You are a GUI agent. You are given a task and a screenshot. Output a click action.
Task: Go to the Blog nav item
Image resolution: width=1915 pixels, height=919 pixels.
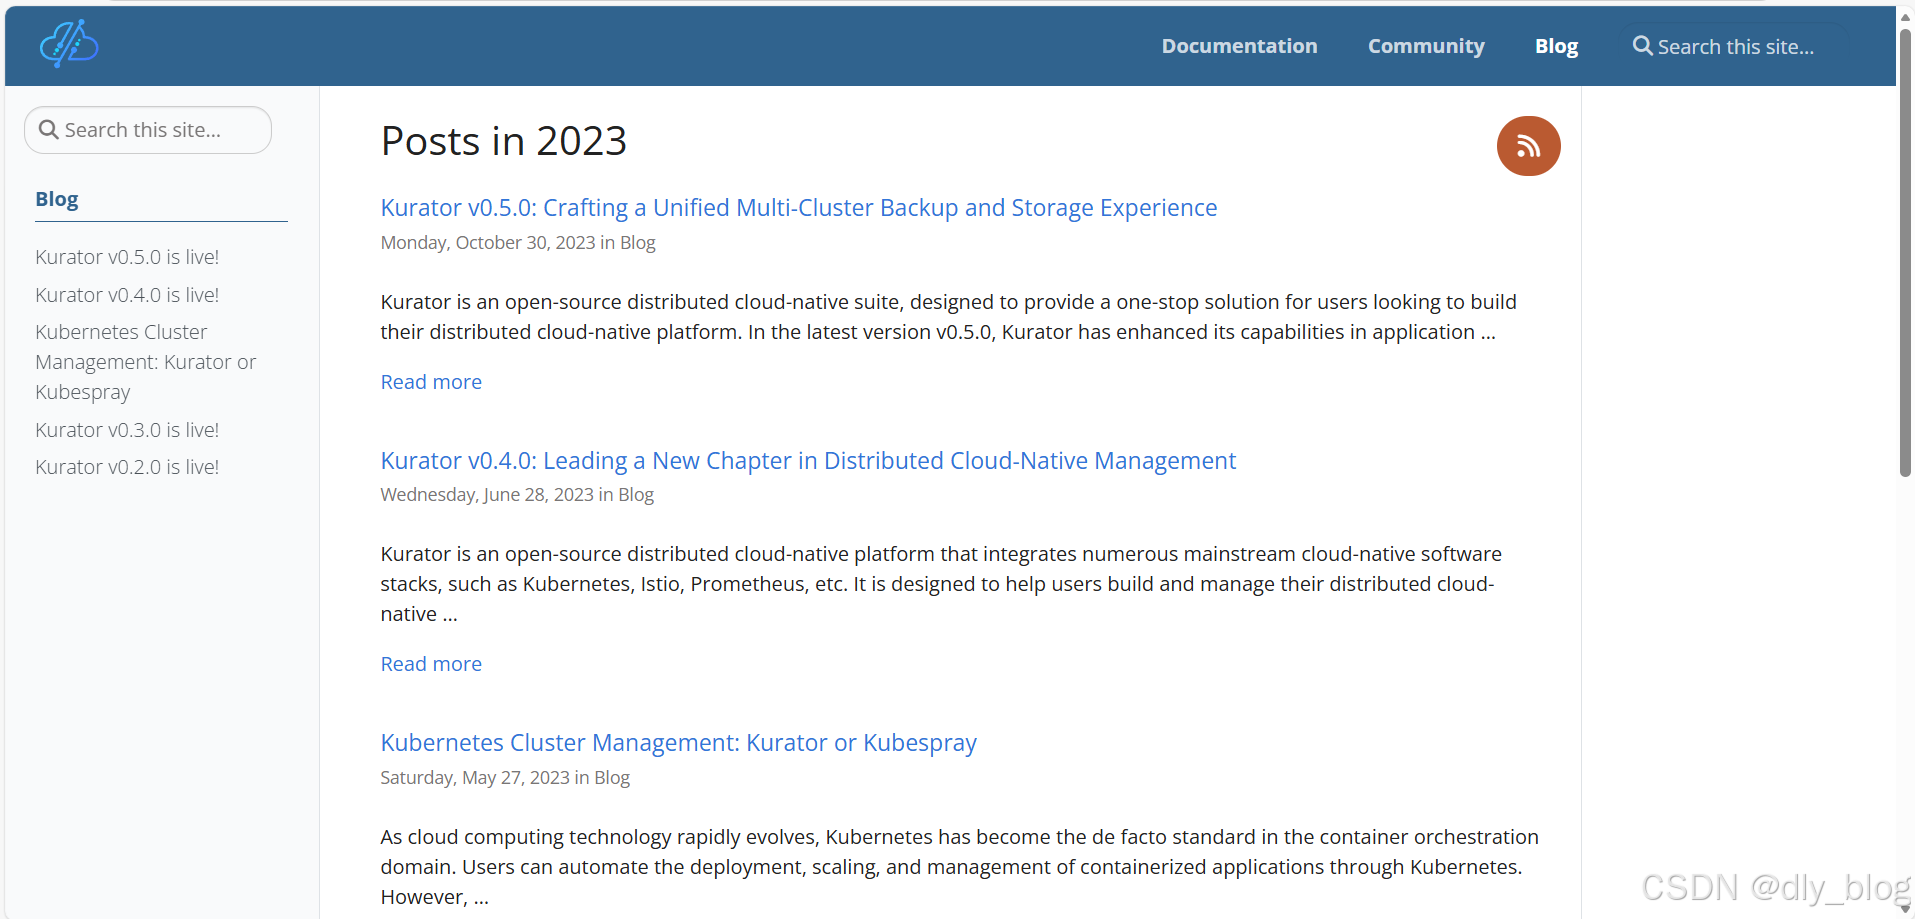pos(1556,46)
